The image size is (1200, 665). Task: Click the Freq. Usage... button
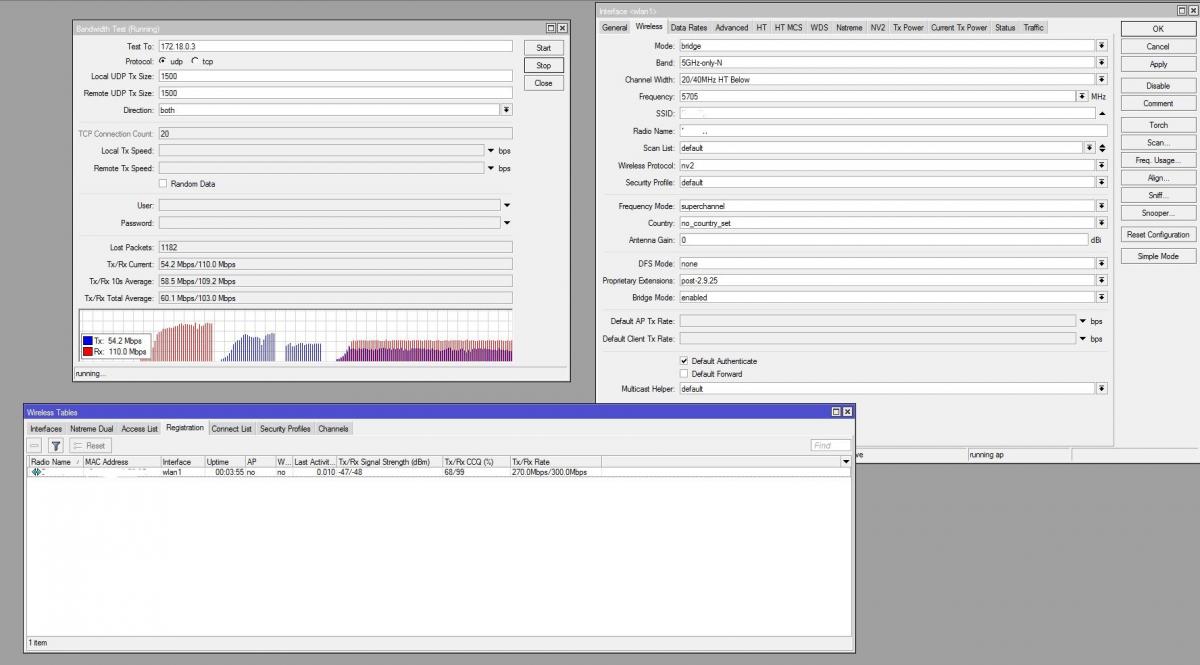pyautogui.click(x=1157, y=160)
